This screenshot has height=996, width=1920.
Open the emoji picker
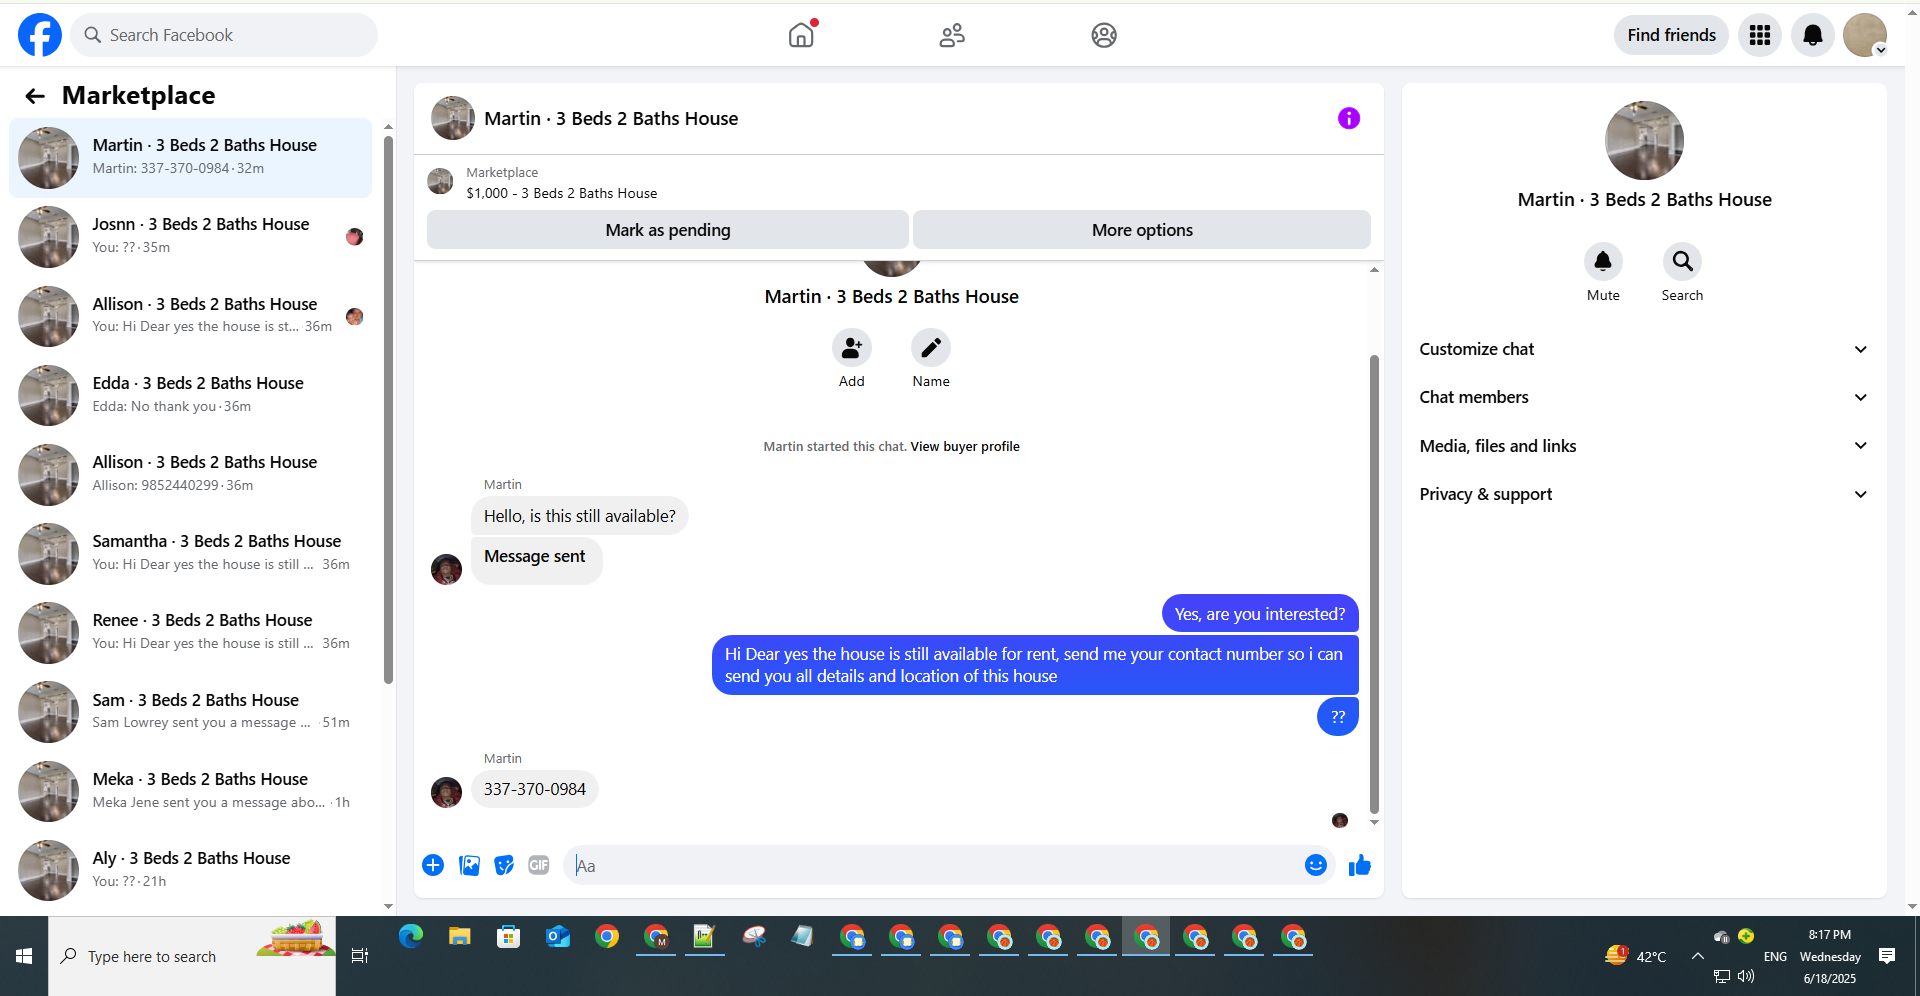tap(1316, 865)
